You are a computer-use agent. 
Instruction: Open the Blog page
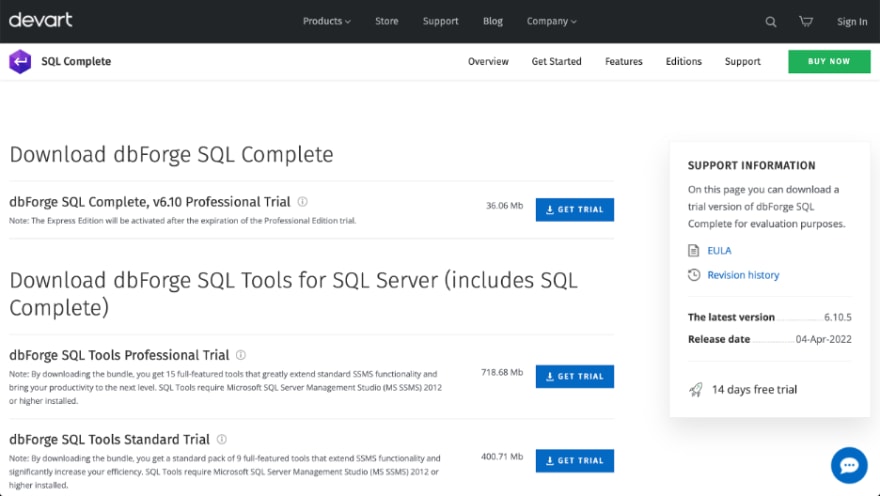[493, 21]
